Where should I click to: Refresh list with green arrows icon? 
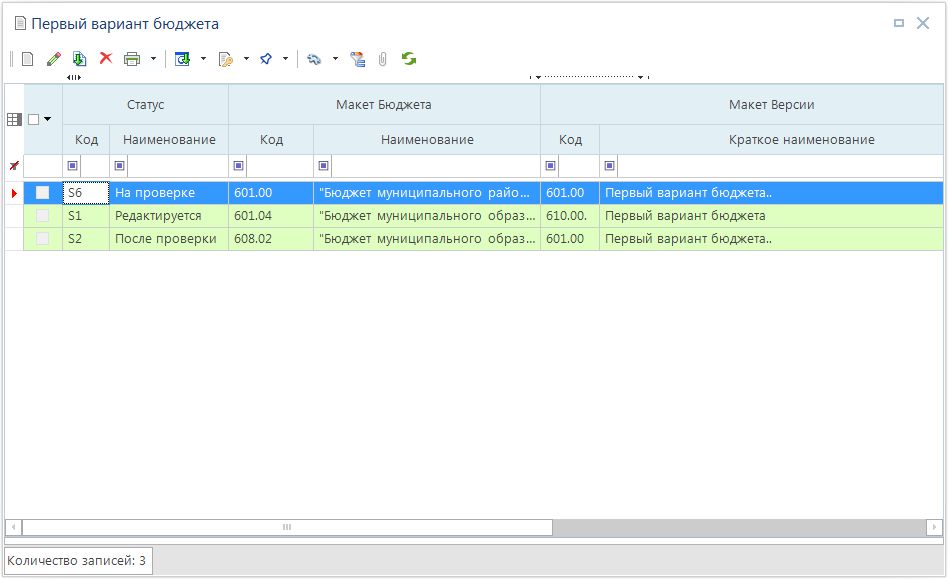pyautogui.click(x=409, y=59)
